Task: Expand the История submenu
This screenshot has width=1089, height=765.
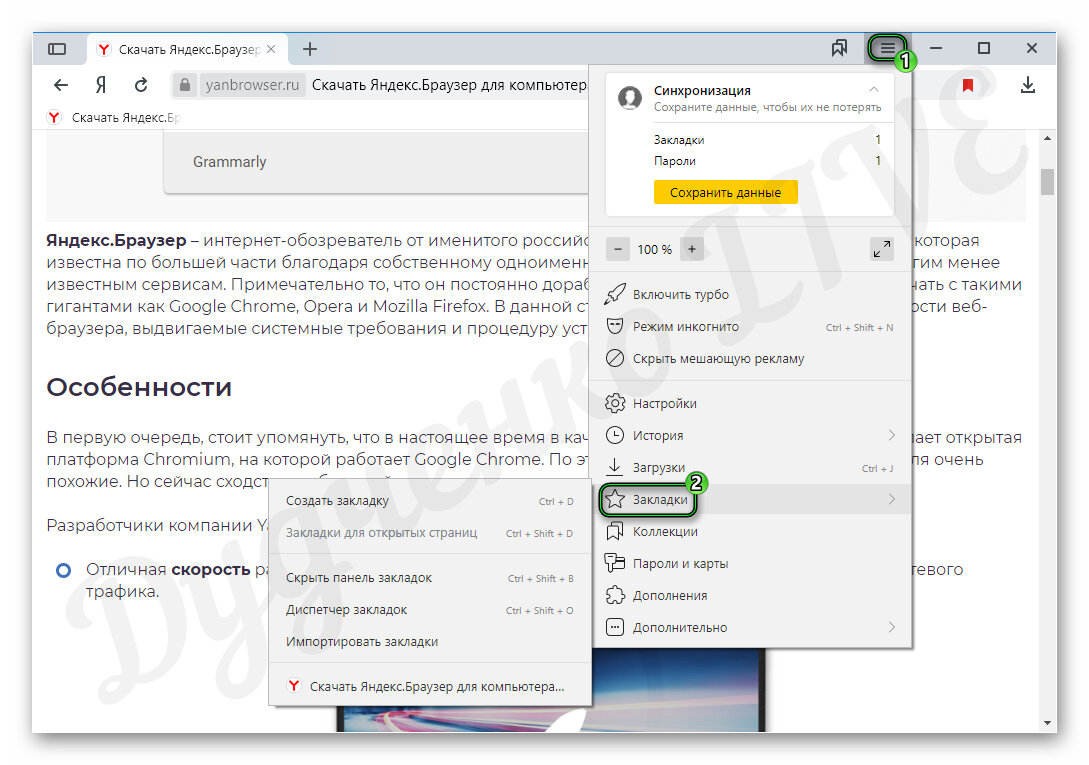Action: coord(749,436)
